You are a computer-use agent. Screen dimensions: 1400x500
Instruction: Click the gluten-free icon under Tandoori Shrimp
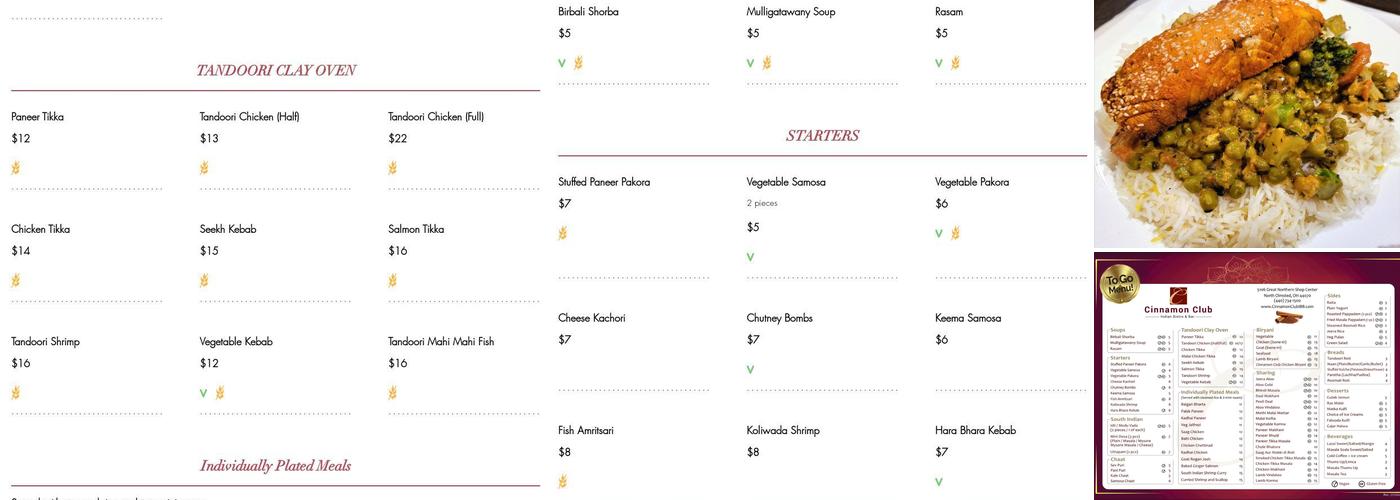pos(16,393)
